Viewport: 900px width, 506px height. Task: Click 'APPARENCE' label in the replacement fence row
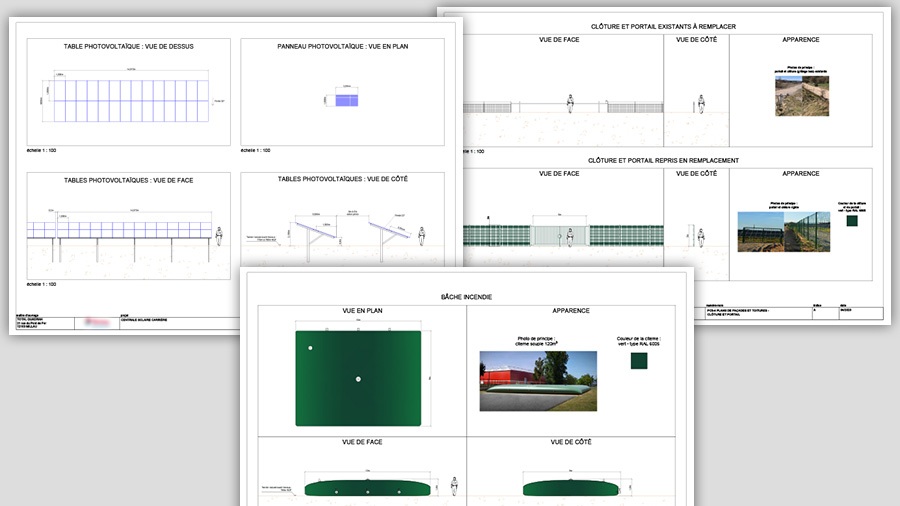point(801,173)
